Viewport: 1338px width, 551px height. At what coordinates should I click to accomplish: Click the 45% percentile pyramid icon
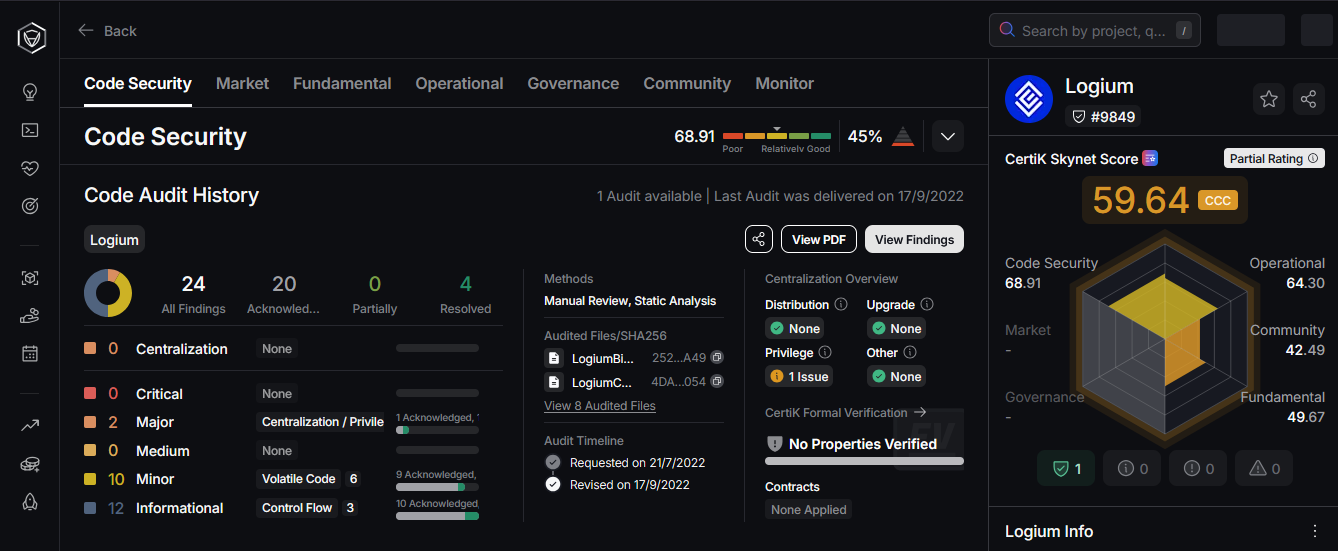[x=903, y=136]
